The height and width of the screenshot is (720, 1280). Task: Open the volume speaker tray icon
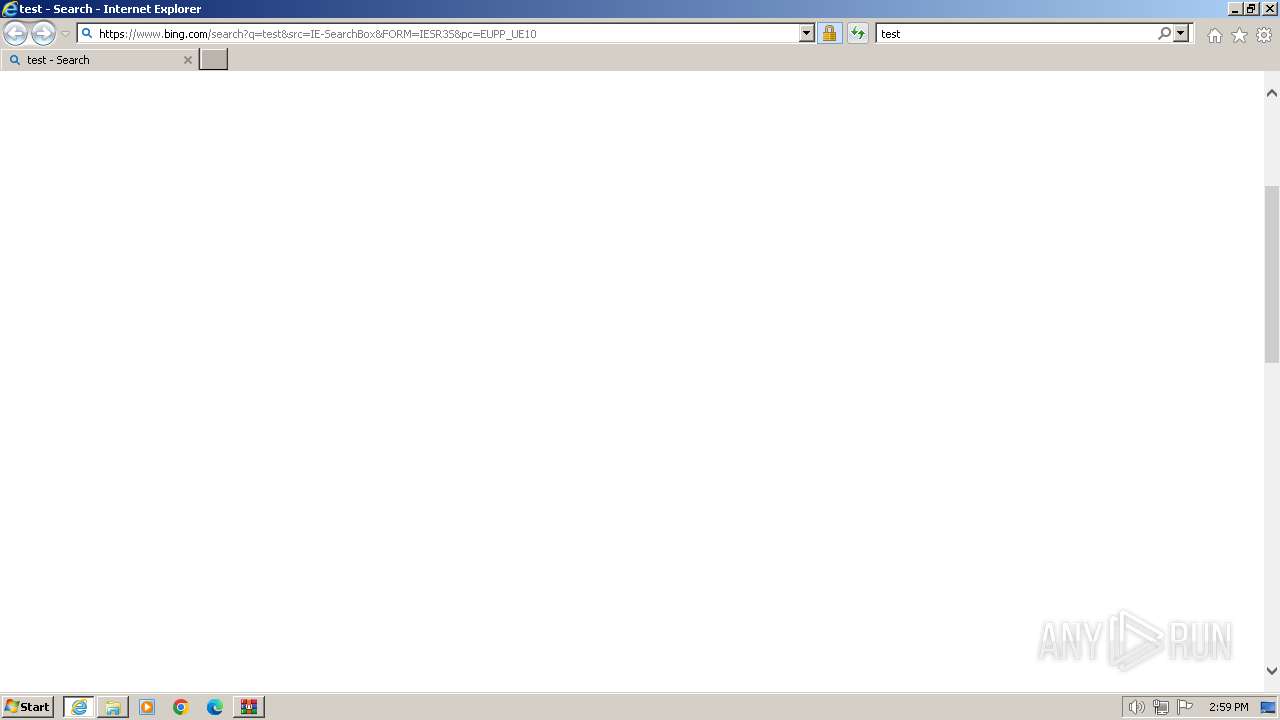coord(1136,707)
